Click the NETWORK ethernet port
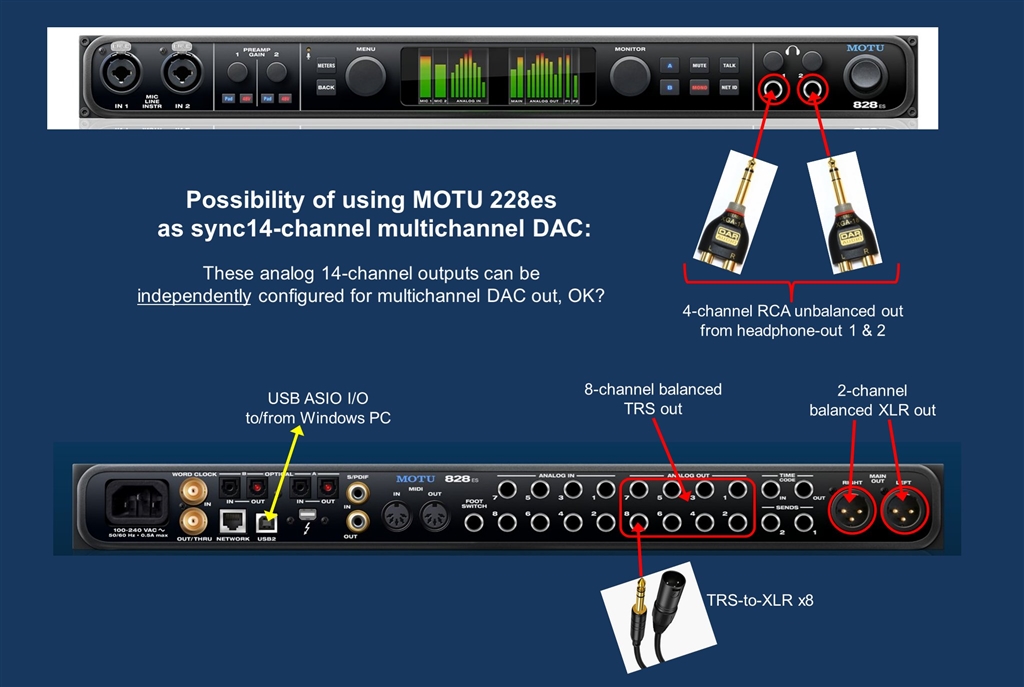This screenshot has height=687, width=1024. pos(232,521)
